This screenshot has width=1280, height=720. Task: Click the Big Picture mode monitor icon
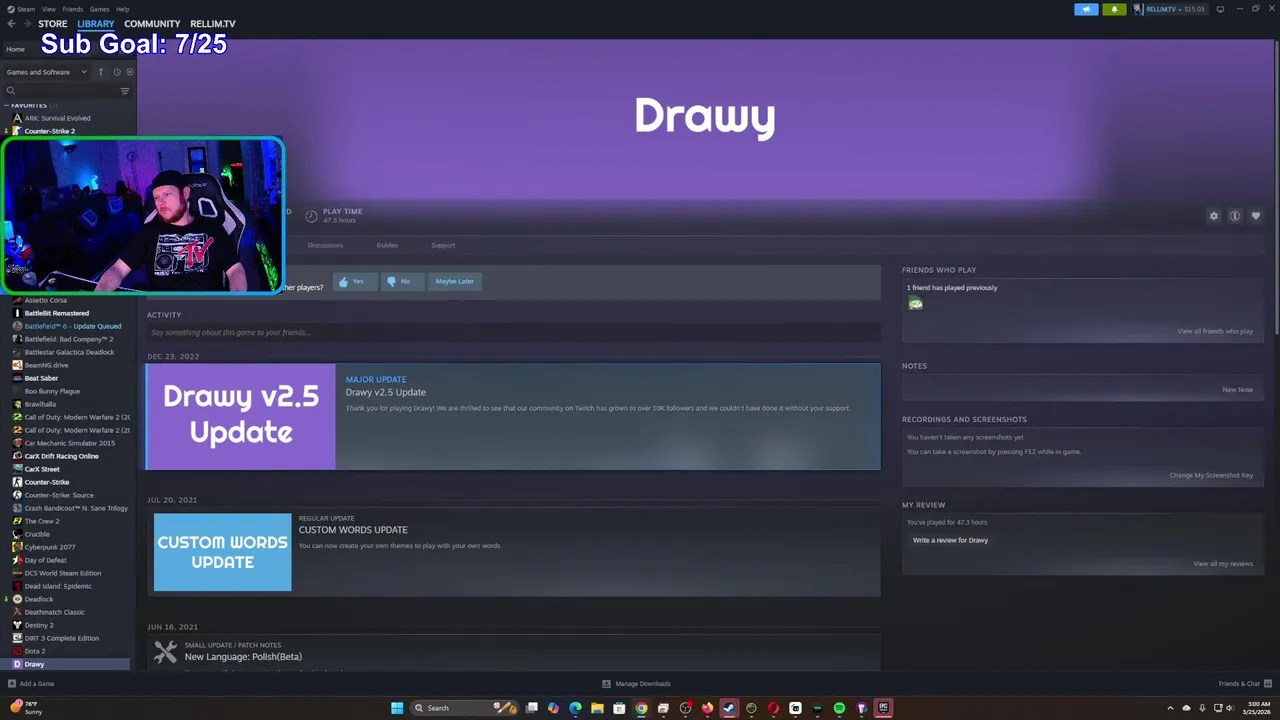[x=1220, y=9]
